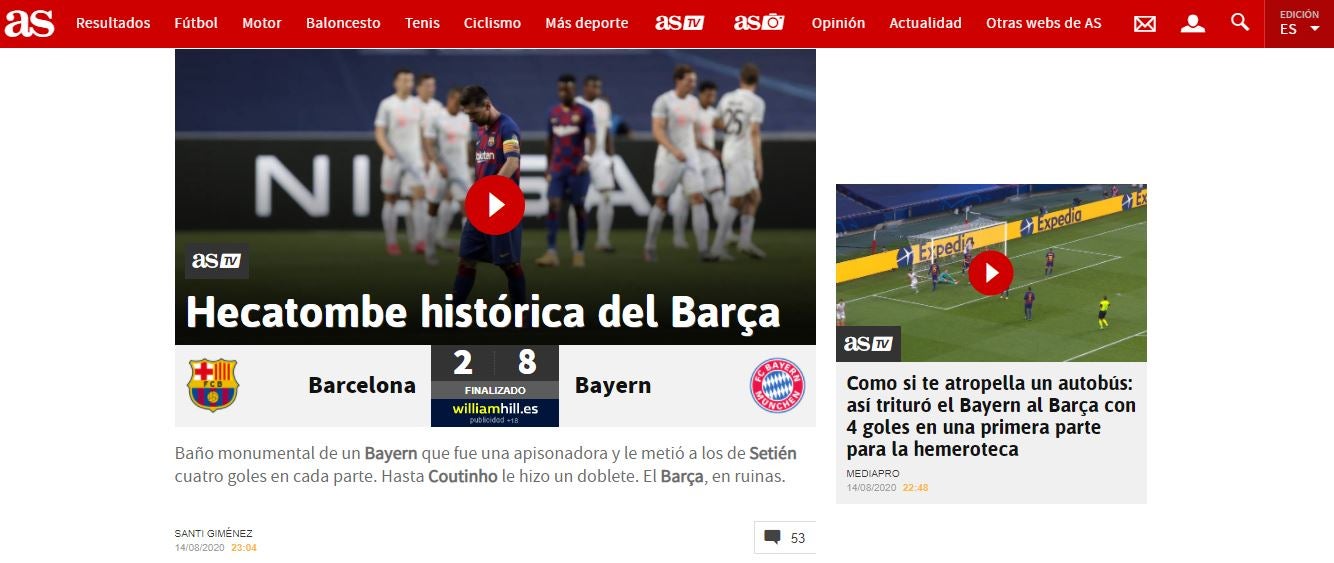Play the main Barça headline video
The height and width of the screenshot is (563, 1334).
coord(494,205)
